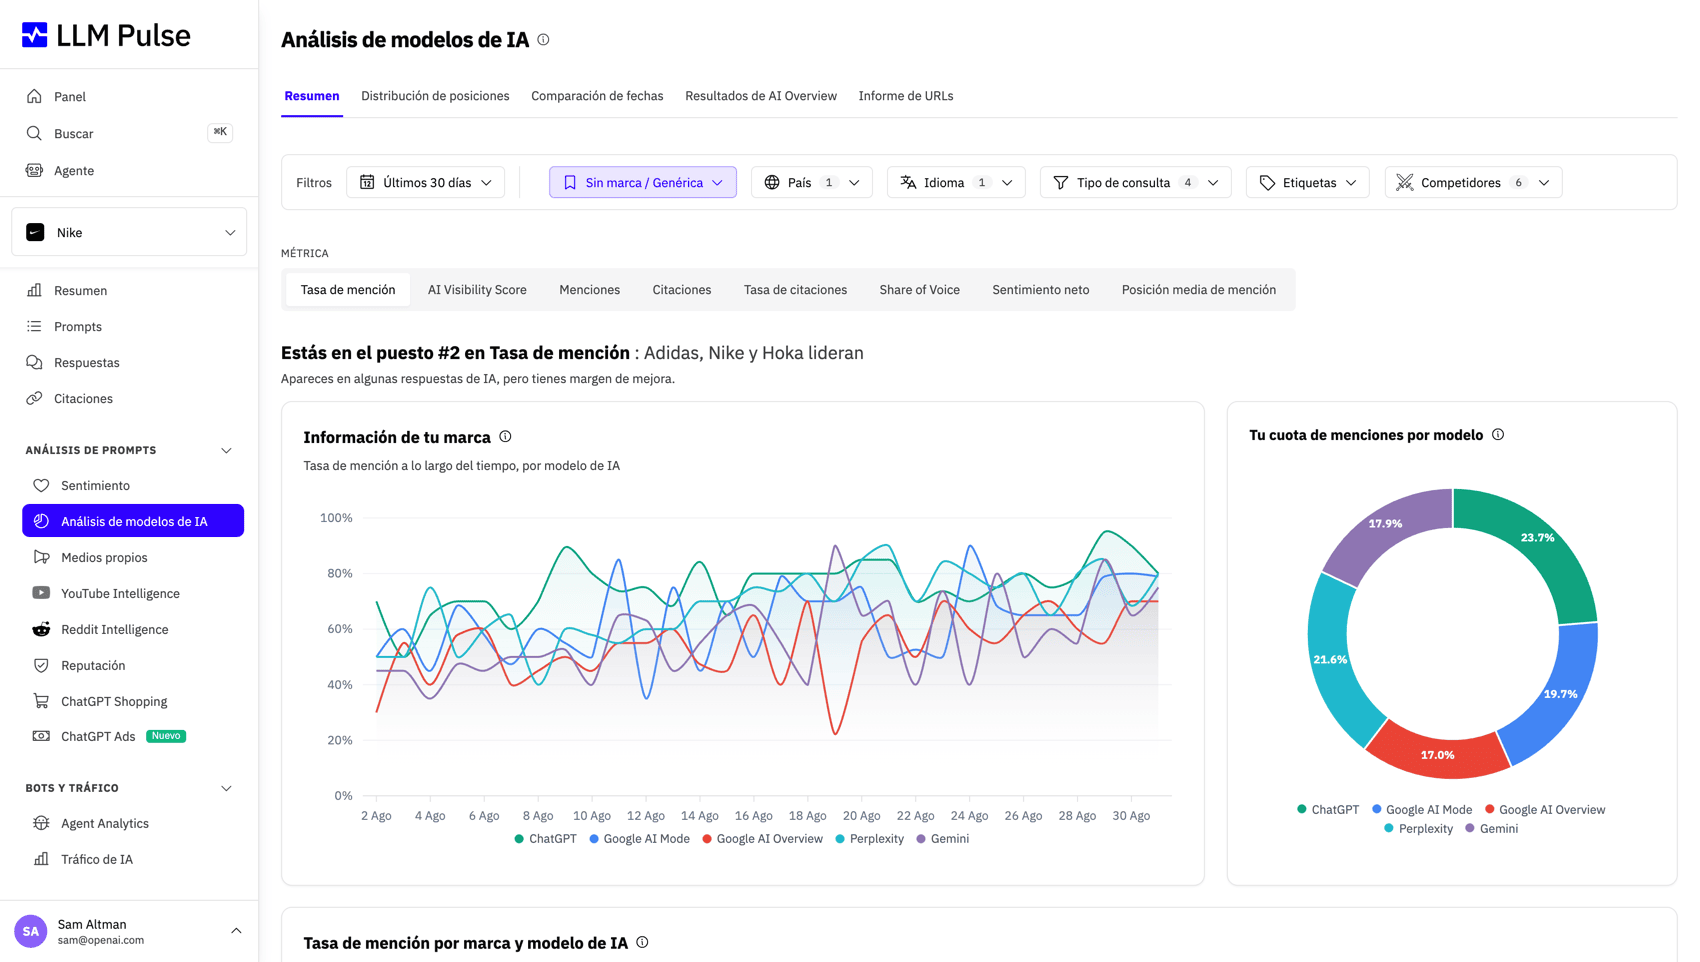
Task: Open the Resultados de AI Overview tab
Action: pos(761,96)
